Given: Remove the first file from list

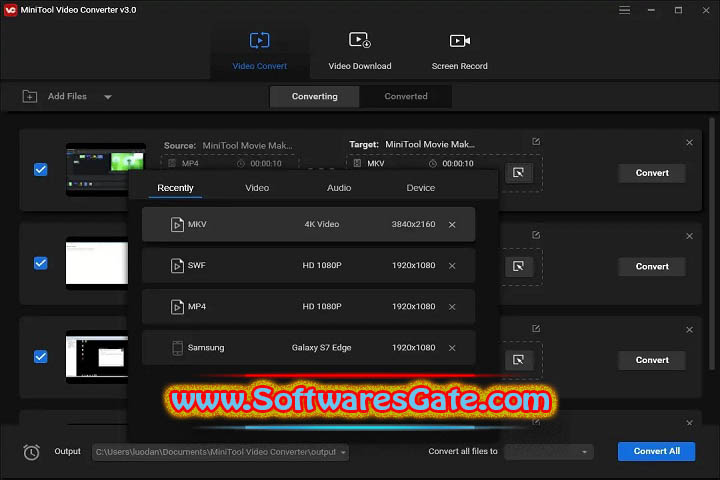Looking at the screenshot, I should pos(689,143).
